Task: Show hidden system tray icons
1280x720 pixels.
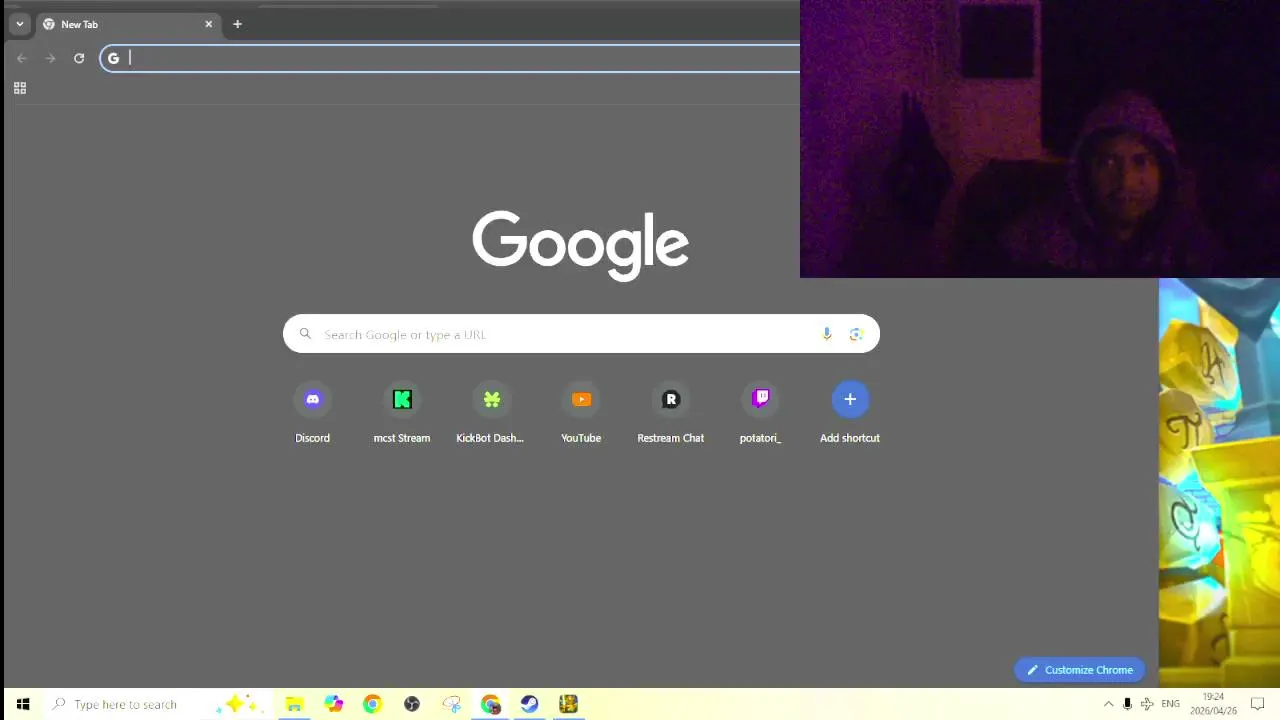Action: (x=1108, y=704)
